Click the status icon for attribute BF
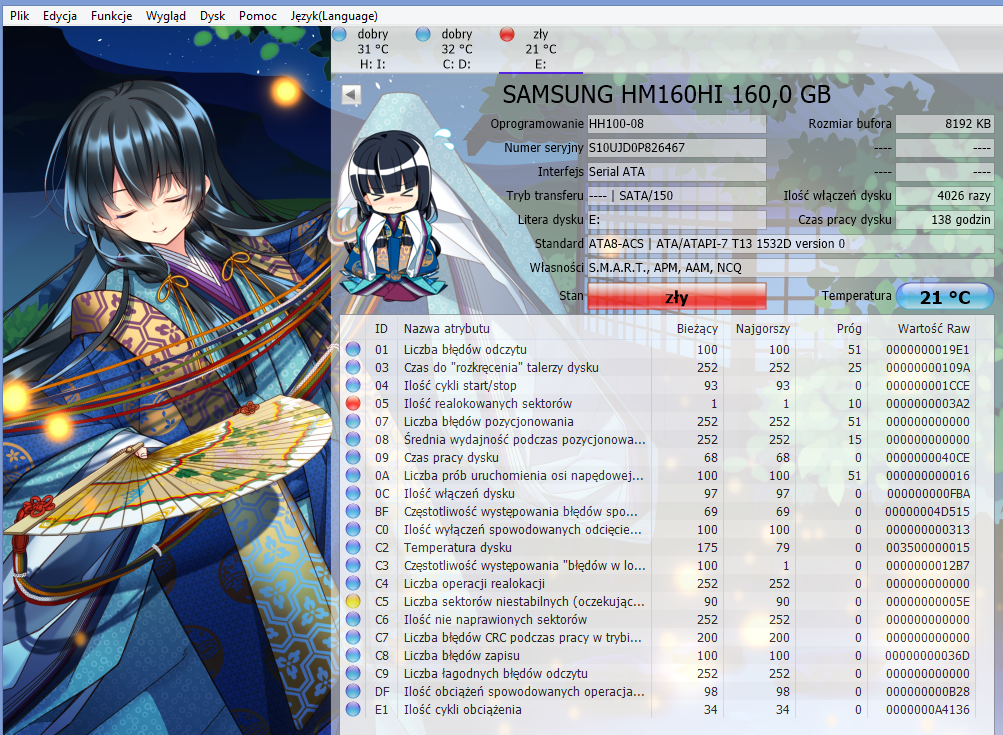The image size is (1003, 735). pos(353,511)
